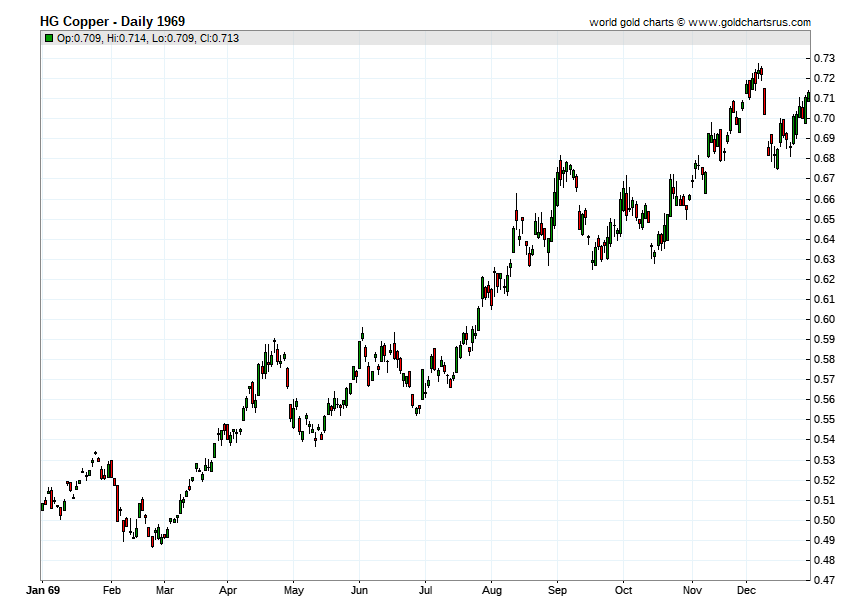Image resolution: width=850 pixels, height=616 pixels.
Task: Click the 0.47 price axis label
Action: (x=825, y=580)
